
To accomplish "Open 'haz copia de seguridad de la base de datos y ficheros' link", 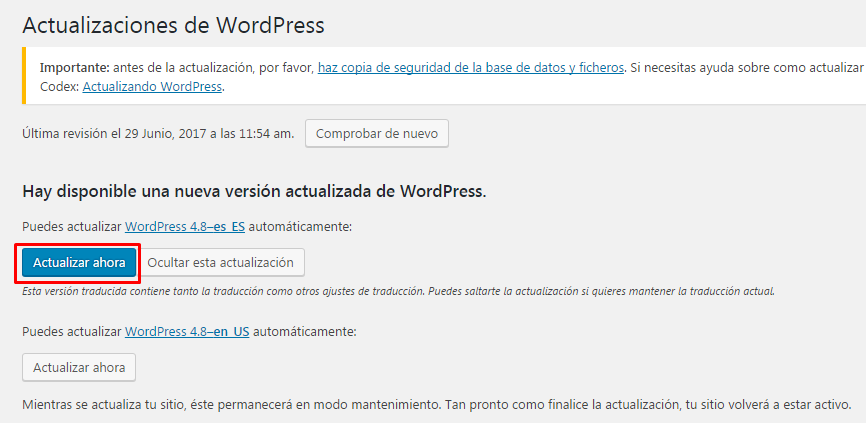I will click(471, 68).
